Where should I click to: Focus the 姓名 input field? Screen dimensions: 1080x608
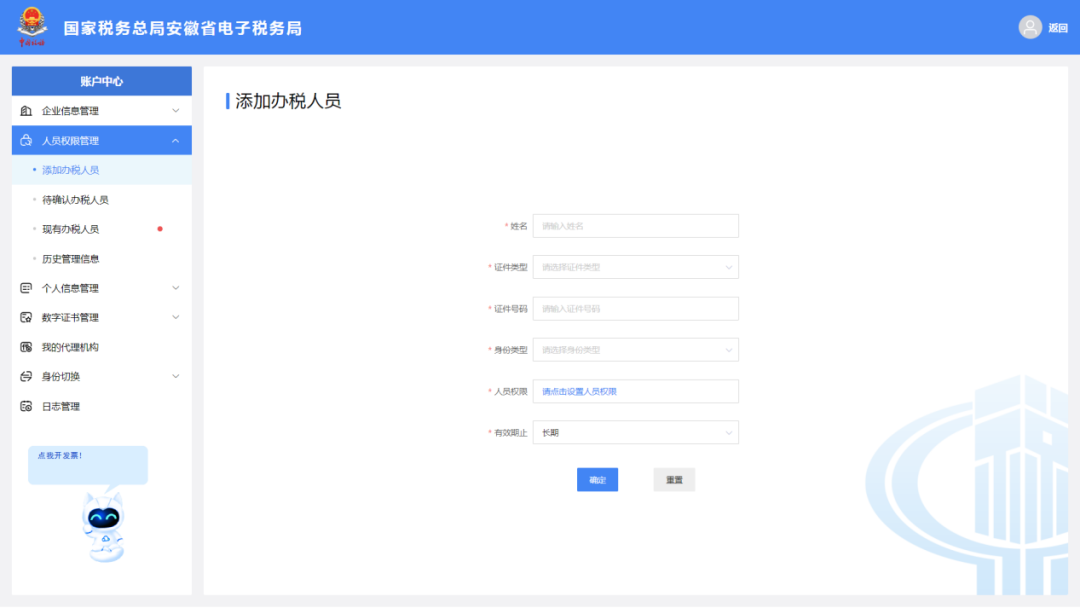click(x=635, y=226)
